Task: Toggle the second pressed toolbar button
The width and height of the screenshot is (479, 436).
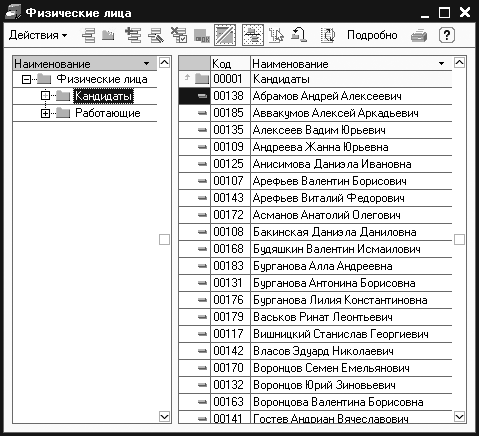Action: click(253, 35)
